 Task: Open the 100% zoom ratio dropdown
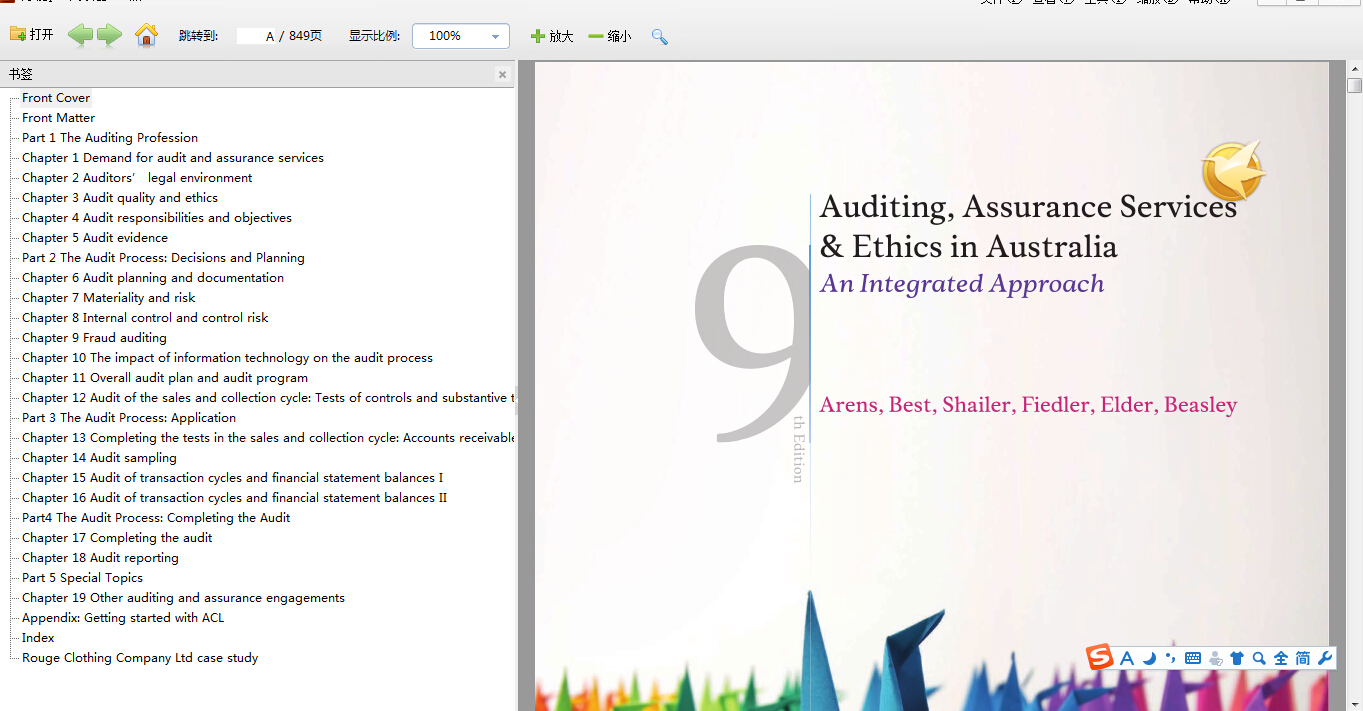pyautogui.click(x=495, y=37)
